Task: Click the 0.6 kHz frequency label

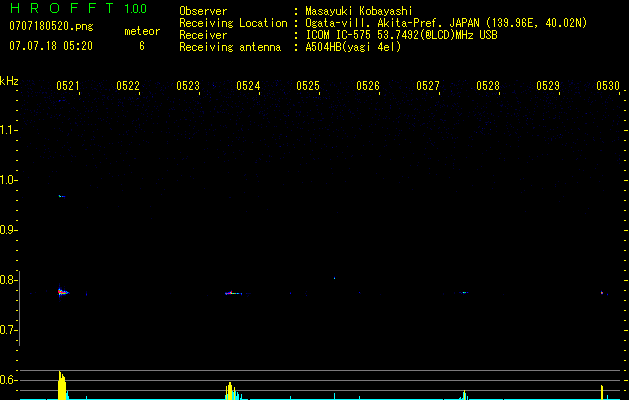Action: tap(8, 380)
